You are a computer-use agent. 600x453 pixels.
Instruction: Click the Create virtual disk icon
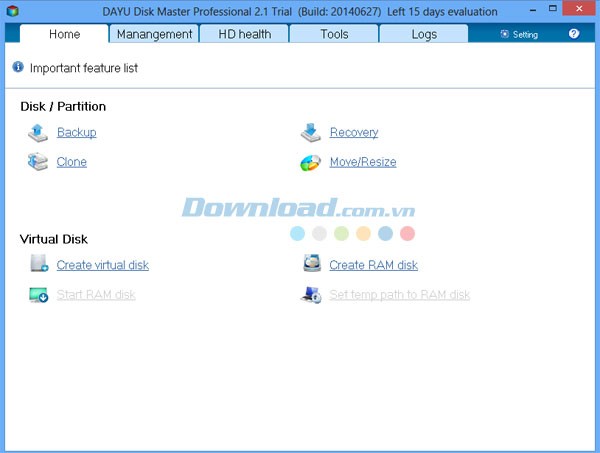39,264
